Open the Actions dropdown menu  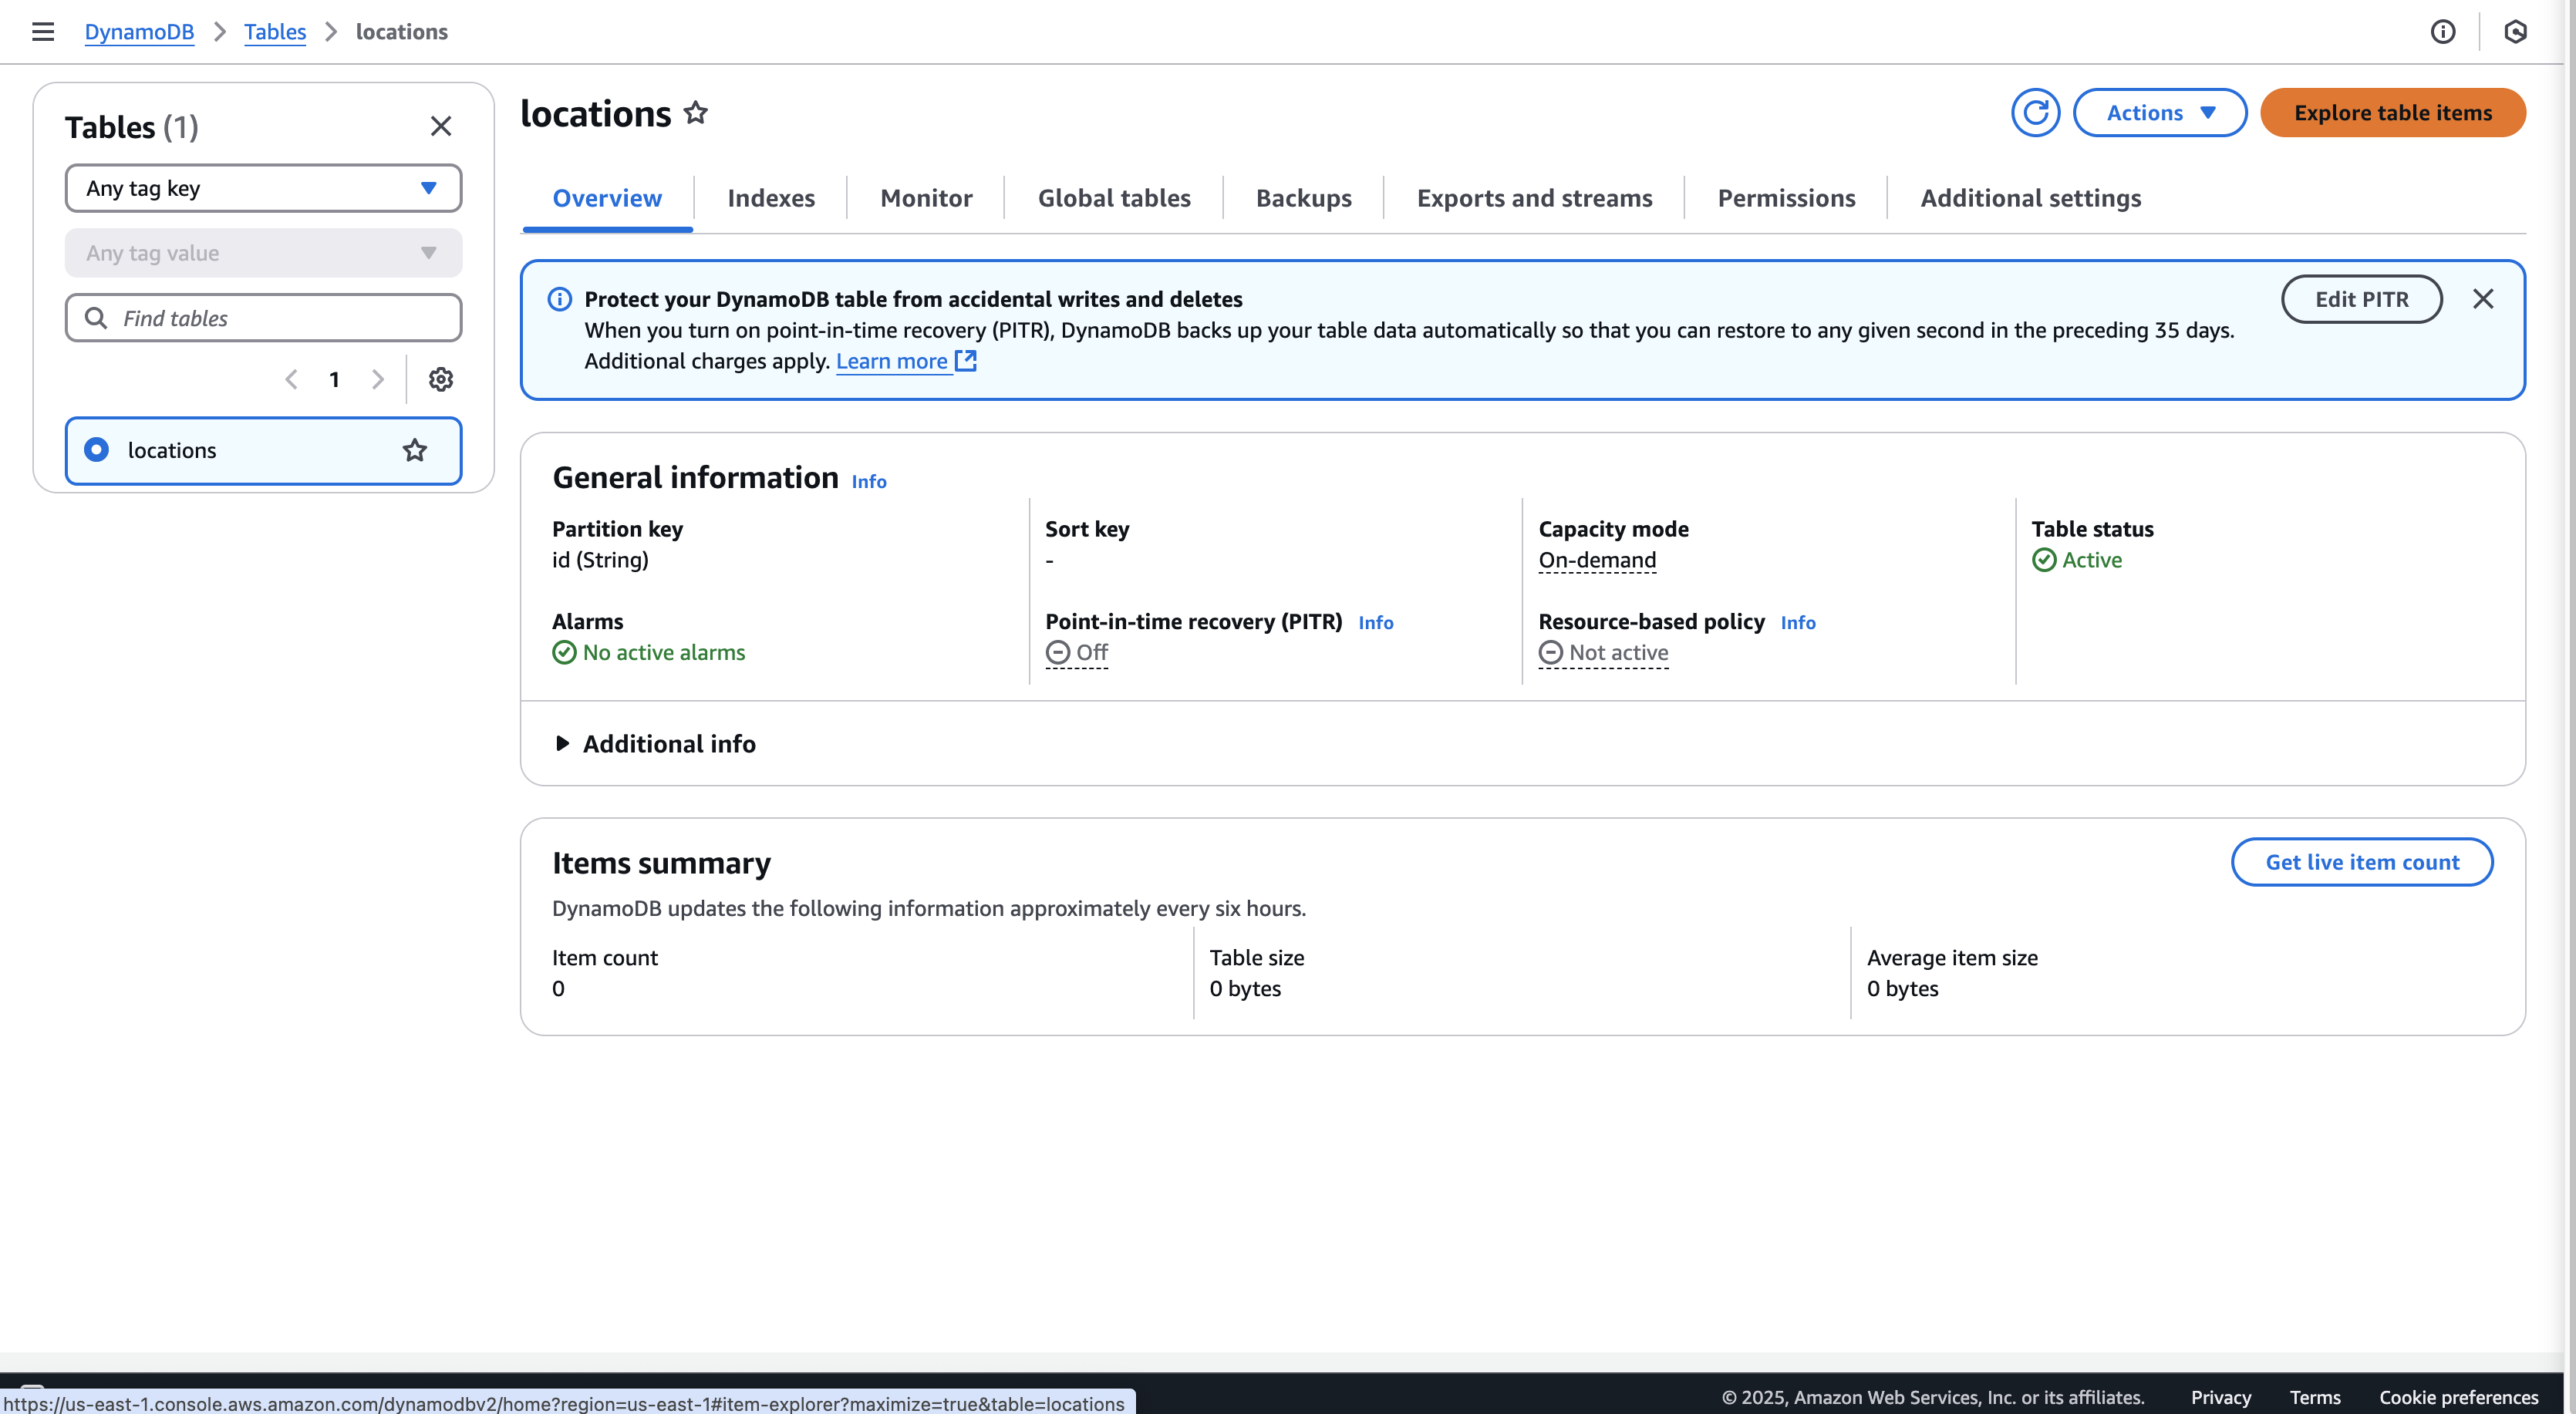point(2160,113)
